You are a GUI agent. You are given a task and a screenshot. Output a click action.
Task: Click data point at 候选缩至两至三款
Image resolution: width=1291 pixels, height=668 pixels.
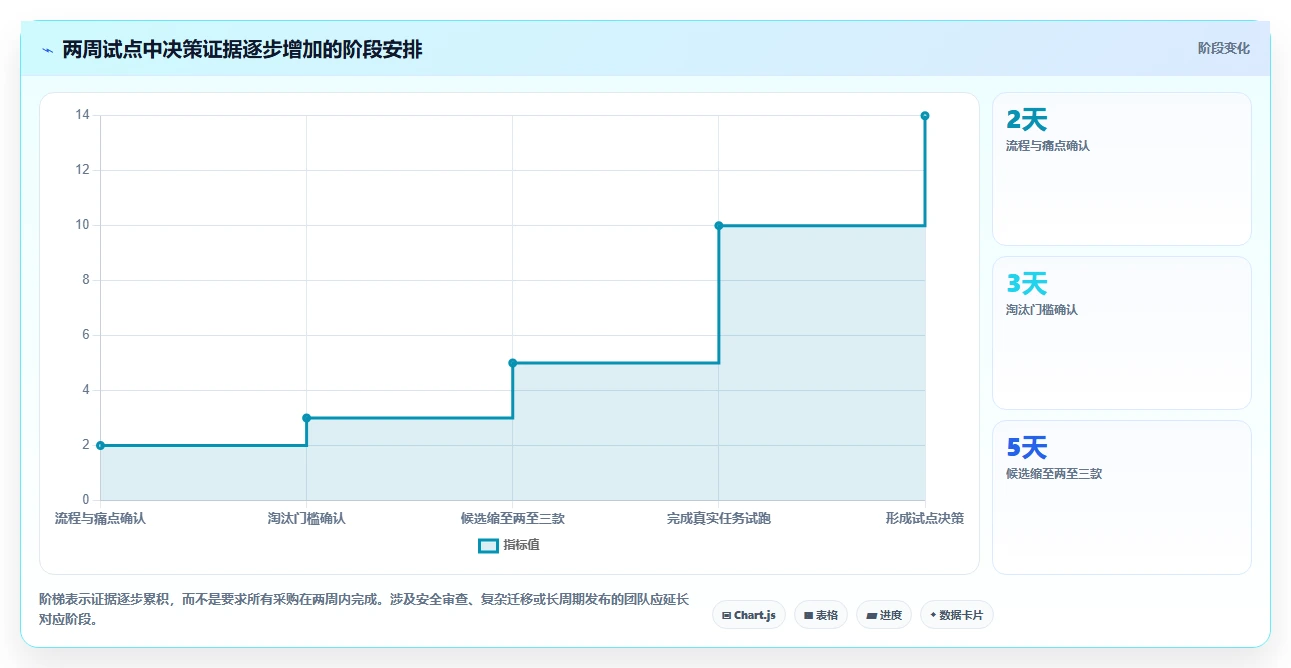pyautogui.click(x=512, y=363)
